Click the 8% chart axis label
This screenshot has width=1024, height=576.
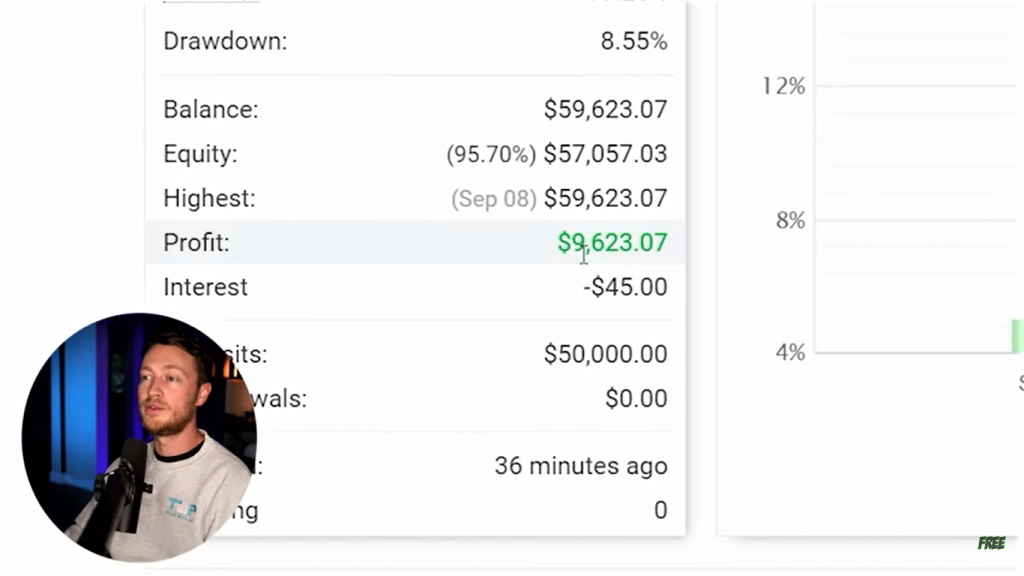(x=790, y=220)
